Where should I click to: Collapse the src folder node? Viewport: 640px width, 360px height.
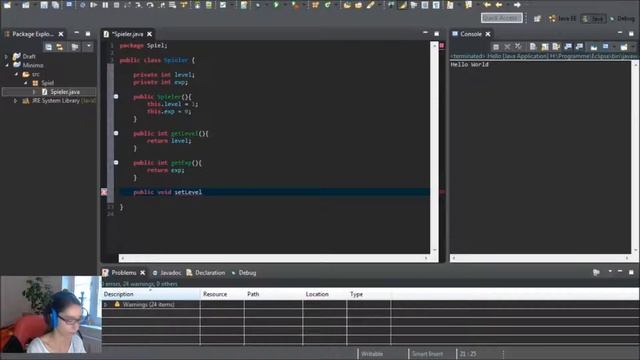[16, 74]
